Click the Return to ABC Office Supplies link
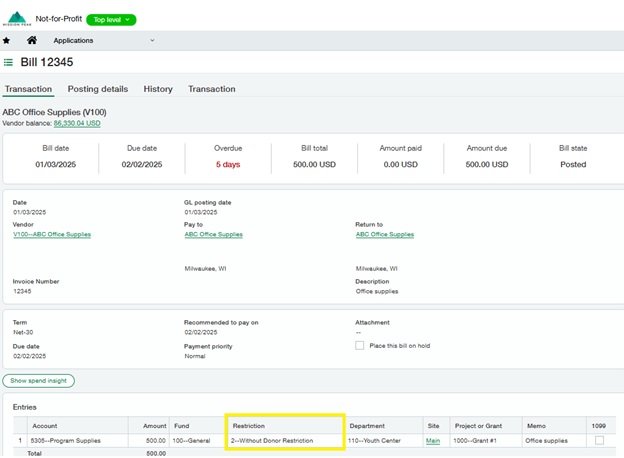This screenshot has width=624, height=458. tap(385, 234)
